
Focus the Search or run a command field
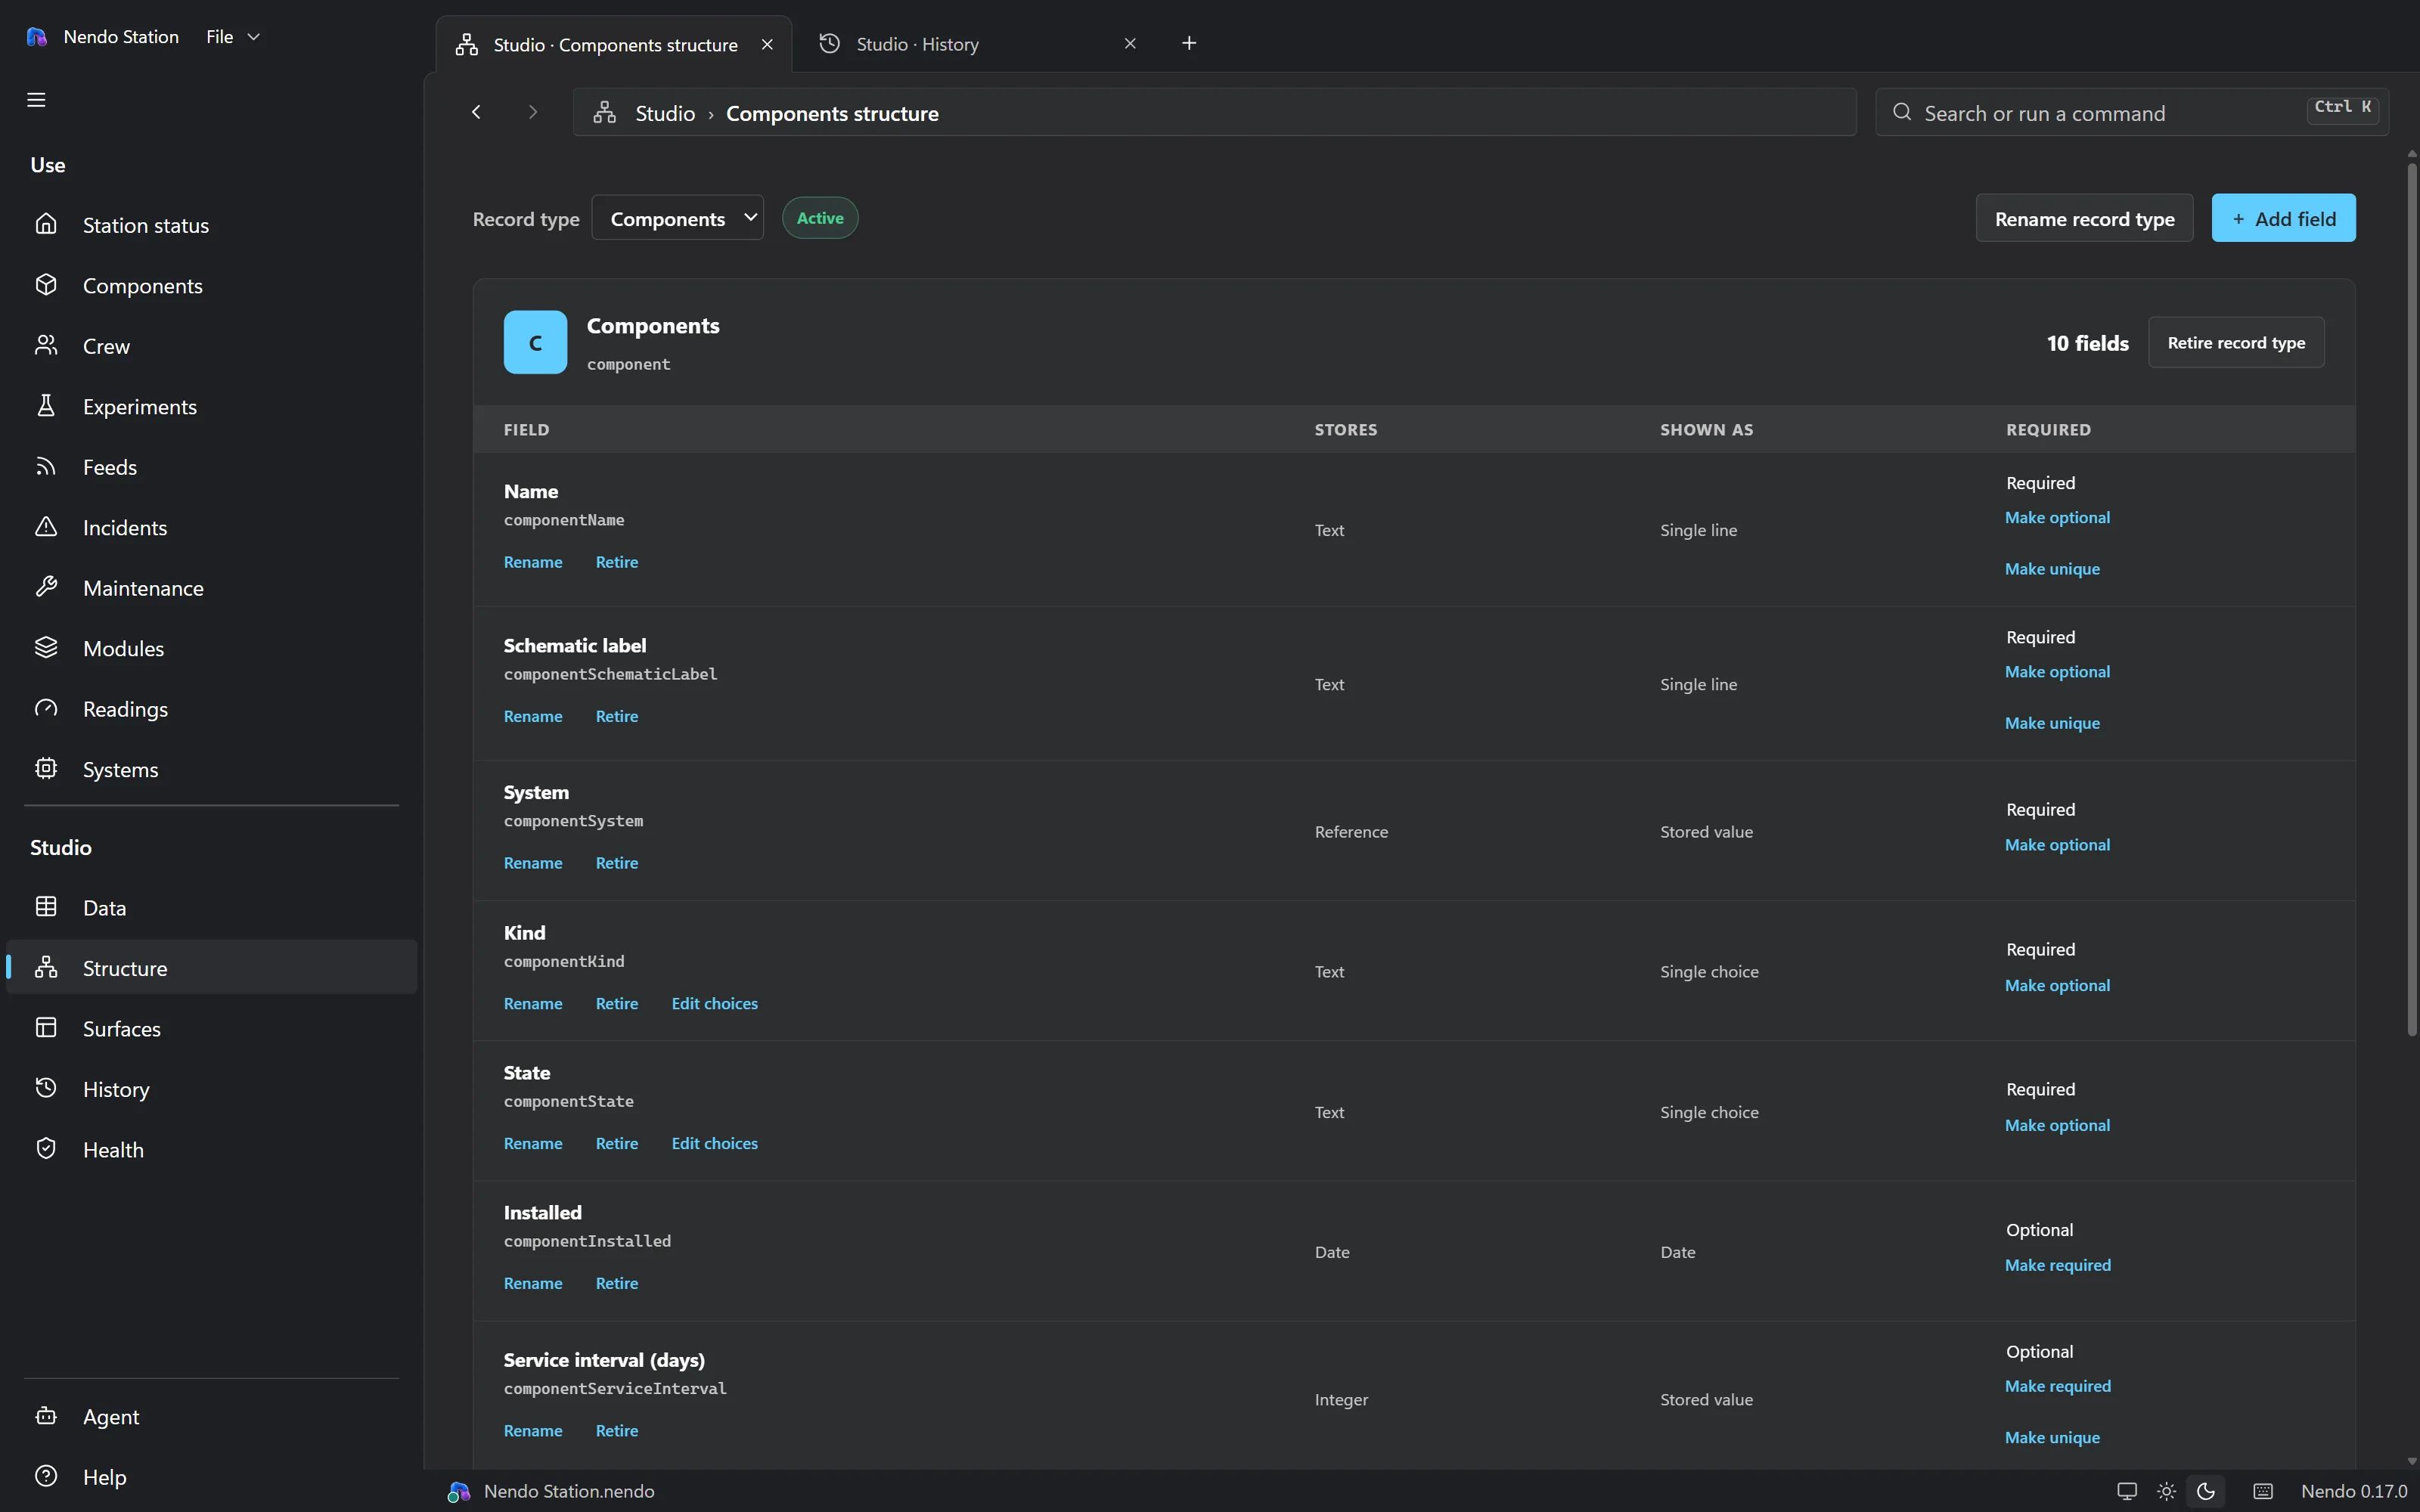[2132, 113]
